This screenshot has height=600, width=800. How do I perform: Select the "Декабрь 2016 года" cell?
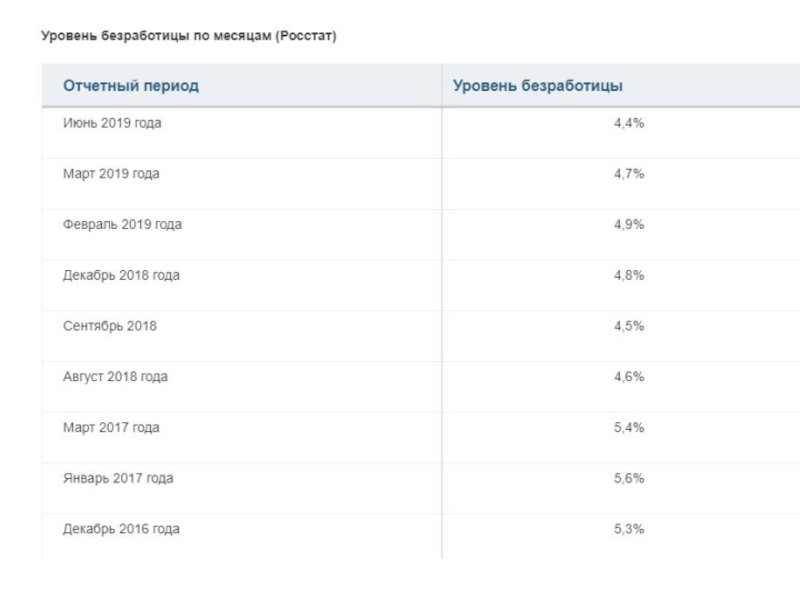coord(121,529)
